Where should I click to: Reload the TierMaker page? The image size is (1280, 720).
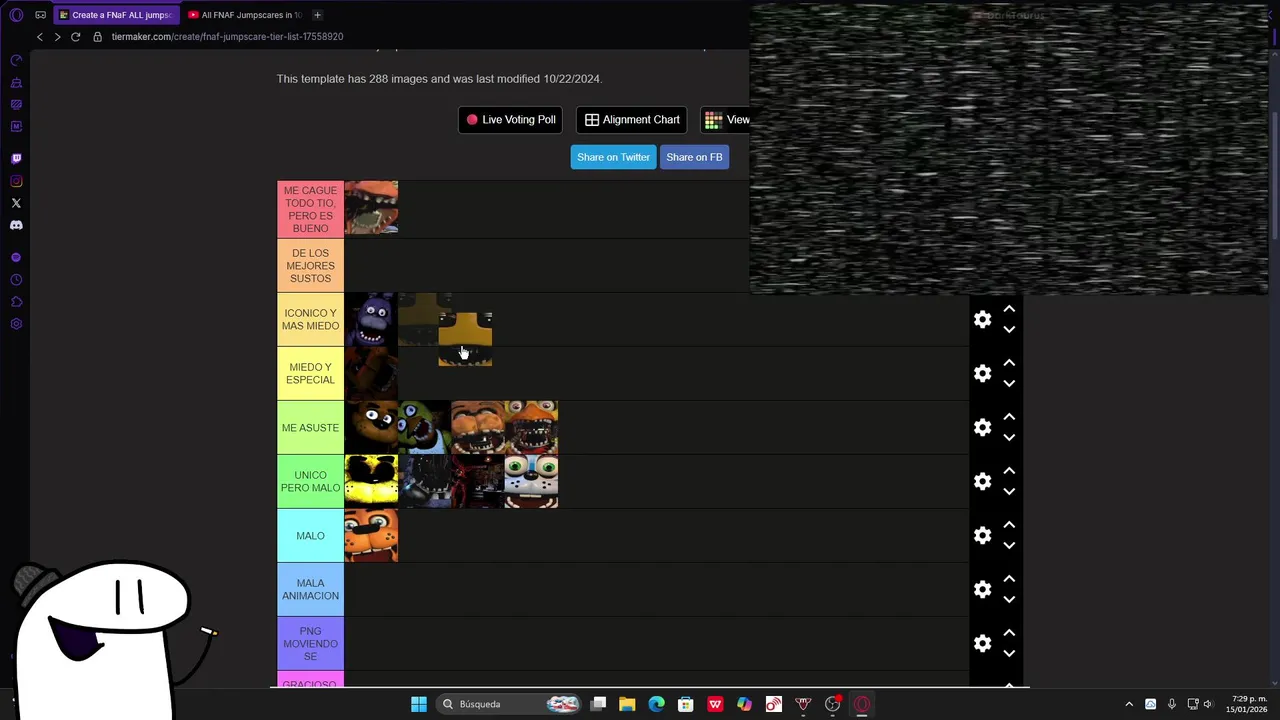(75, 37)
